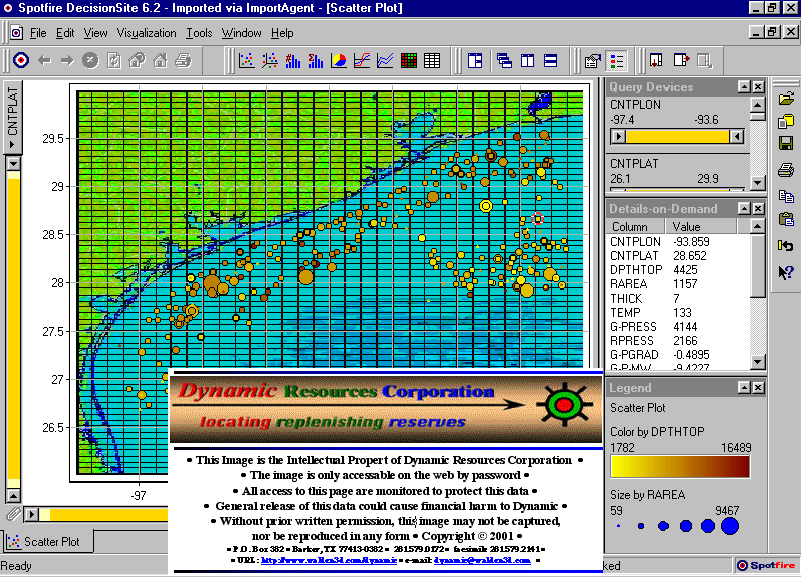Click the CNTPLON yellow range slider bar
The height and width of the screenshot is (577, 801).
679,137
